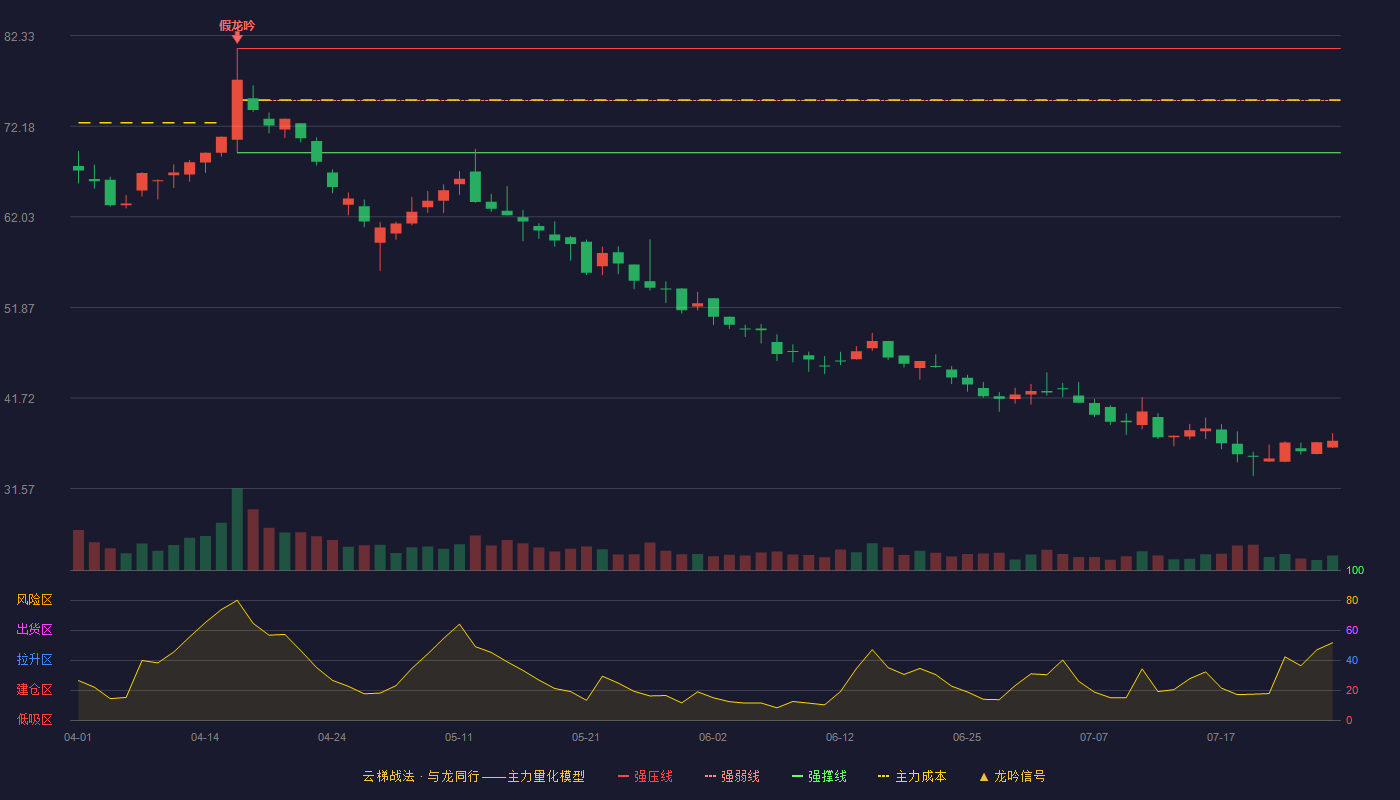Viewport: 1400px width, 800px height.
Task: Hide the 强撑线 series via legend
Action: 819,776
